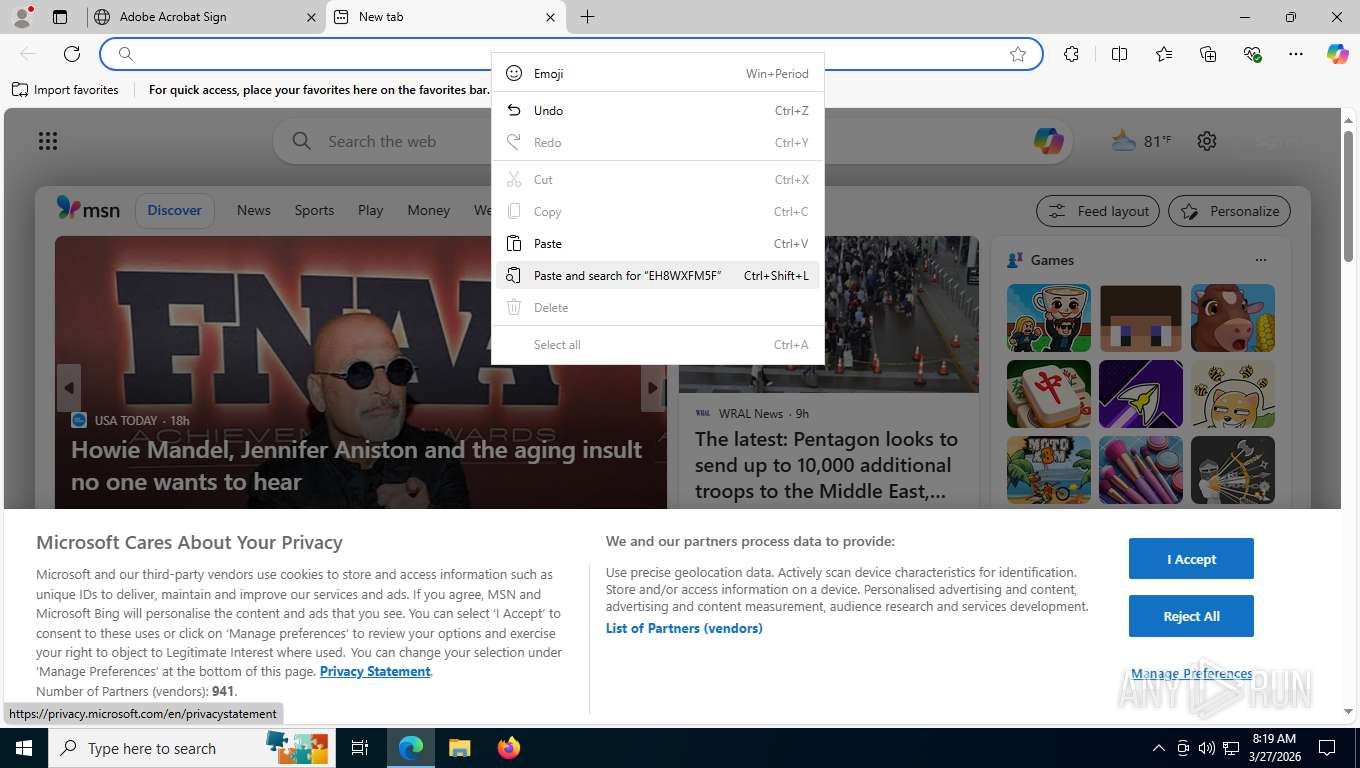Image resolution: width=1360 pixels, height=768 pixels.
Task: Click Personalize button
Action: 1230,211
